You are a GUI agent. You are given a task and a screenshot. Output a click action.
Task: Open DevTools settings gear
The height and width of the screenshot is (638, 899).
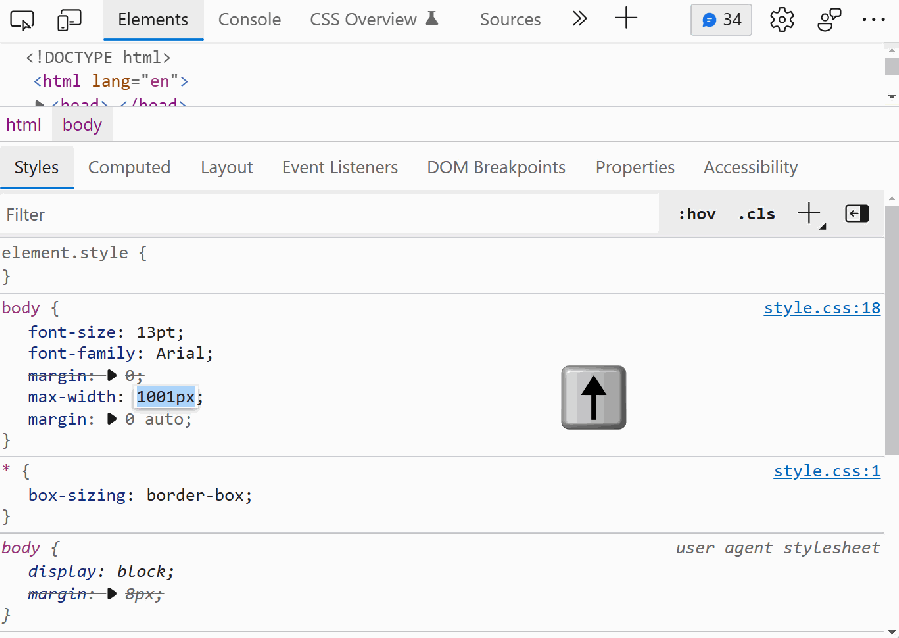pyautogui.click(x=782, y=20)
